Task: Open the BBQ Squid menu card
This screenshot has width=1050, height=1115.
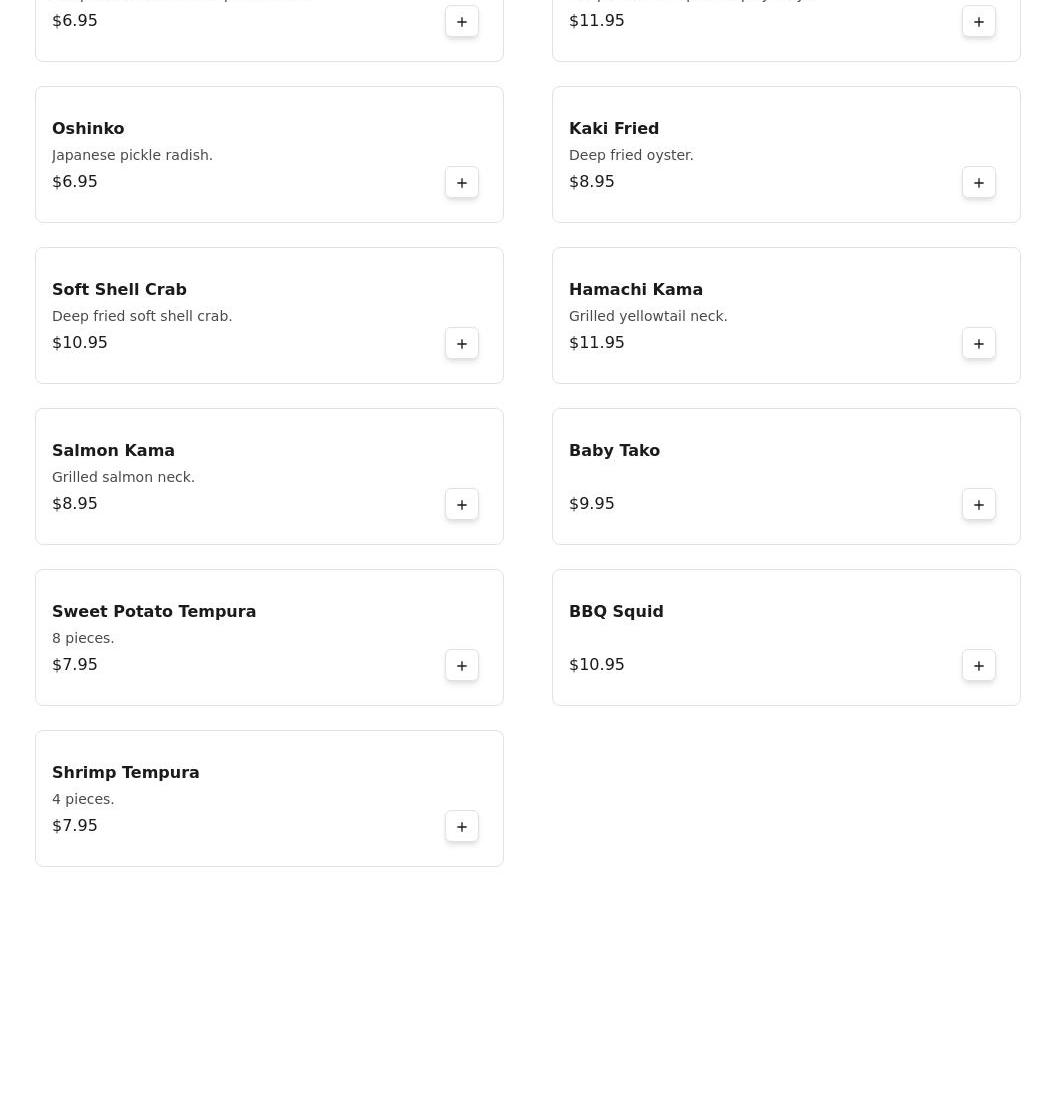Action: (616, 612)
